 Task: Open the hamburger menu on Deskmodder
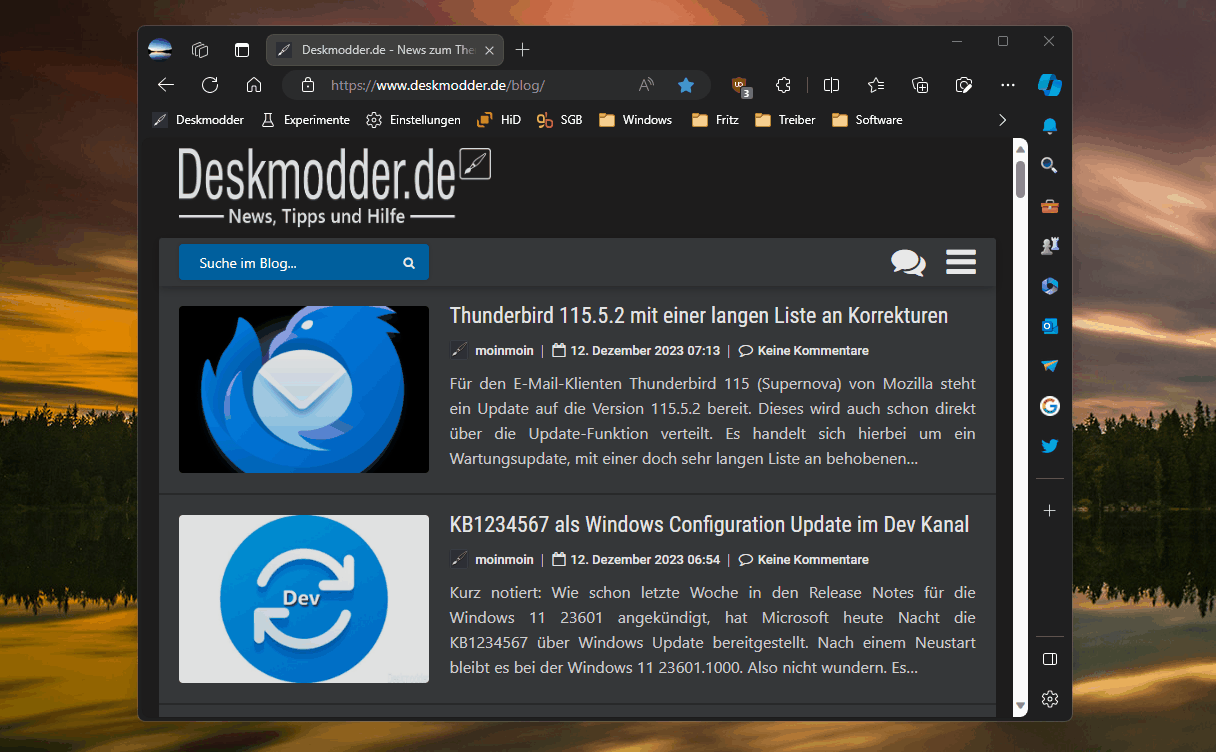pos(961,262)
